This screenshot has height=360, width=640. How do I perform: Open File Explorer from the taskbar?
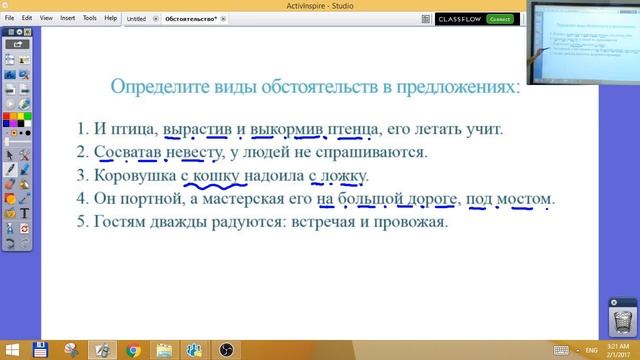click(x=164, y=350)
